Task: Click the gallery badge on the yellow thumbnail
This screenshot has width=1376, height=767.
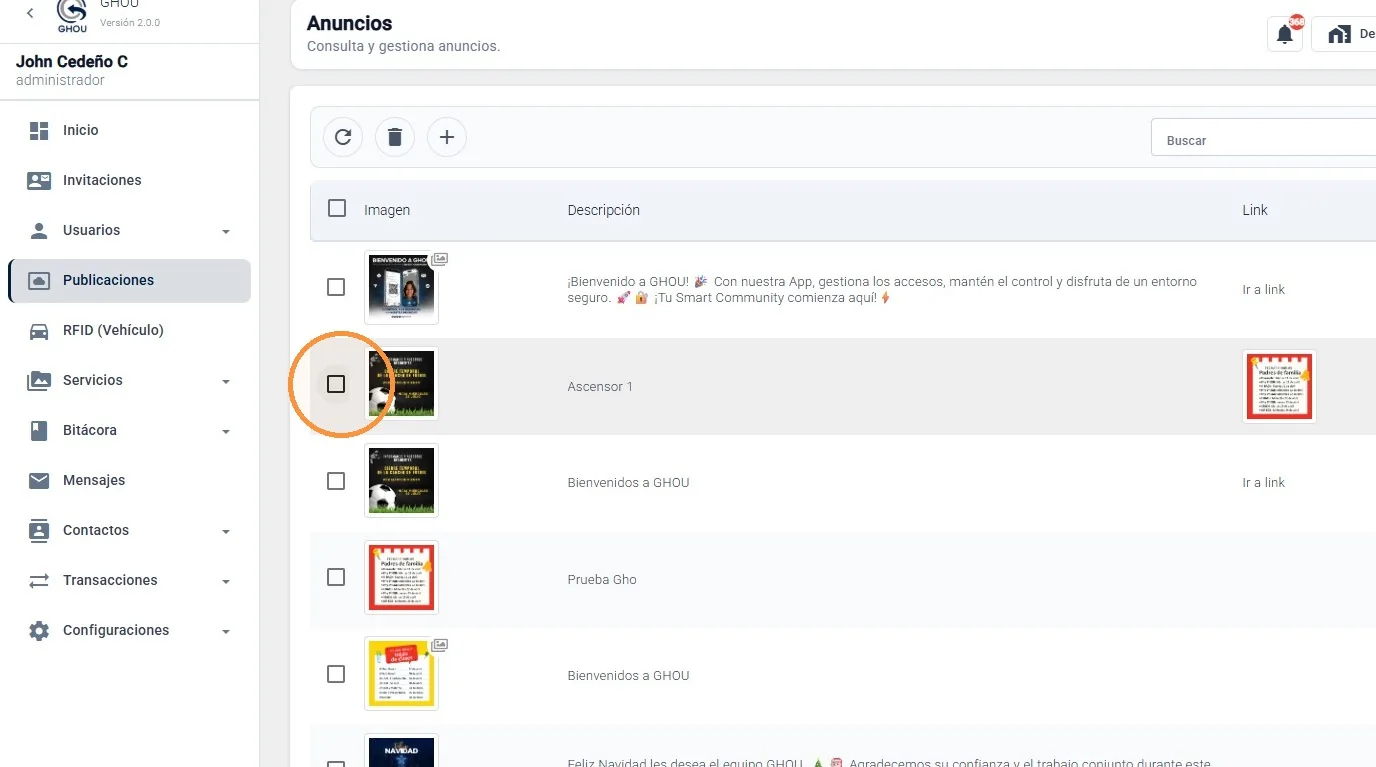Action: [x=440, y=644]
